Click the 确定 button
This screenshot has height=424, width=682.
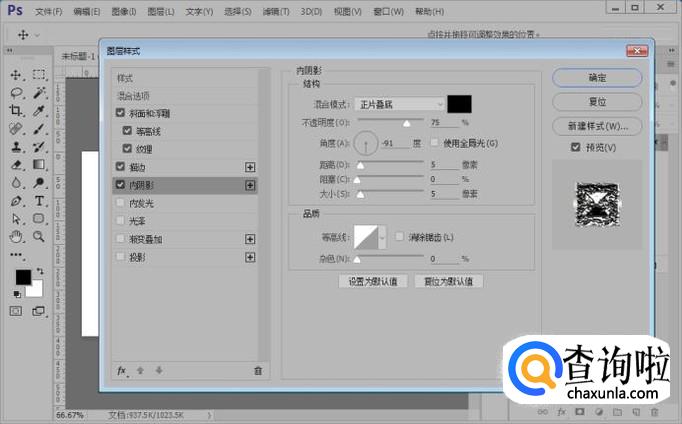(597, 78)
